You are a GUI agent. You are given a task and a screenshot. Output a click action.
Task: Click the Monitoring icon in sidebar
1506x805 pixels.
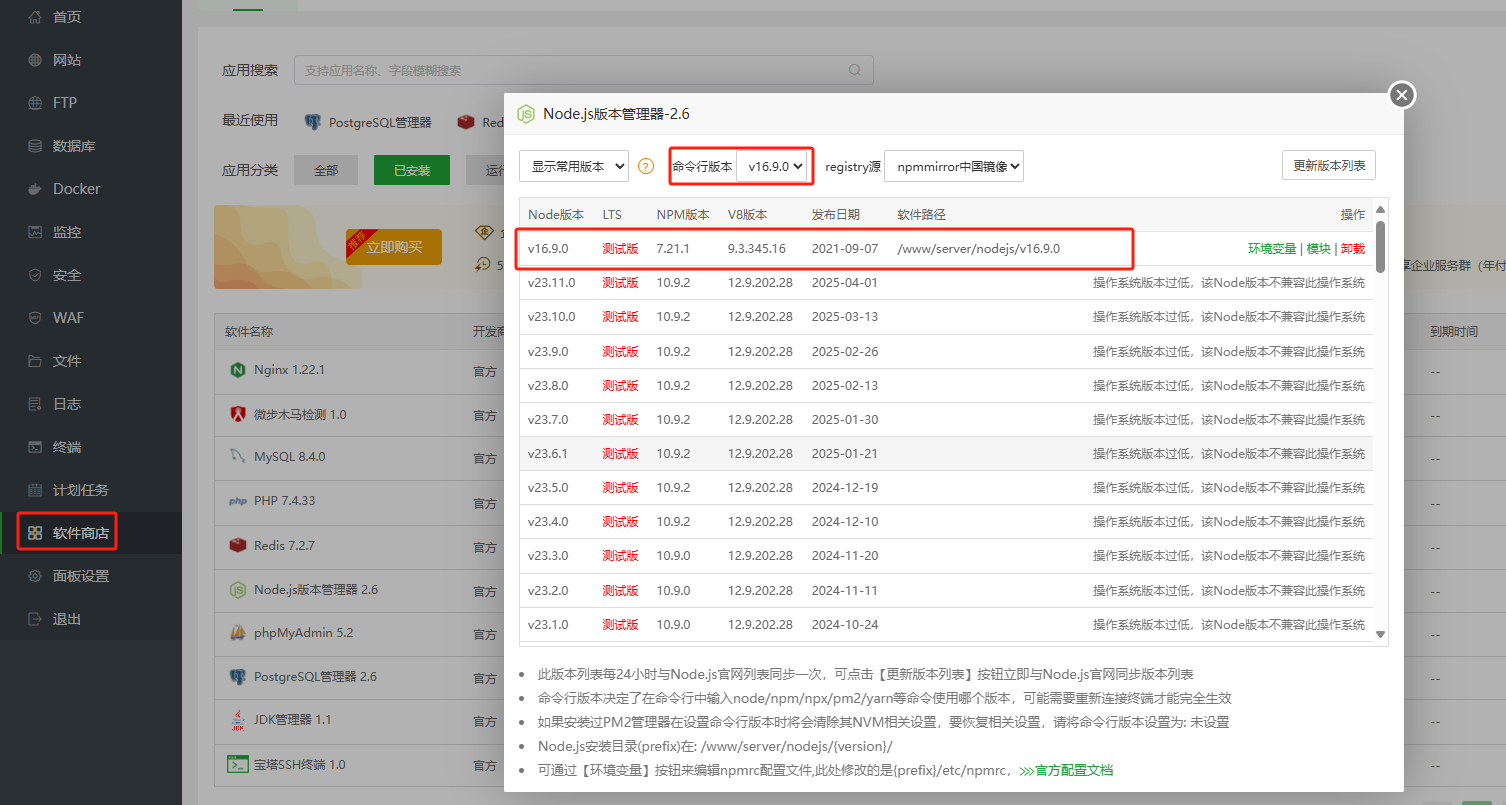(35, 232)
